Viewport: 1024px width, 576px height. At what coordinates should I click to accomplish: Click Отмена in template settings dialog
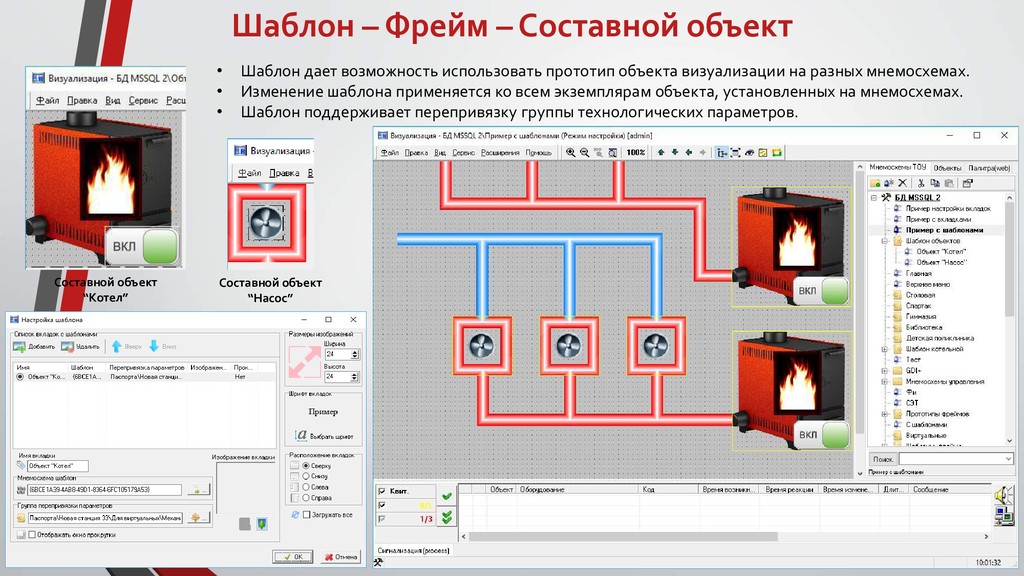pyautogui.click(x=340, y=556)
